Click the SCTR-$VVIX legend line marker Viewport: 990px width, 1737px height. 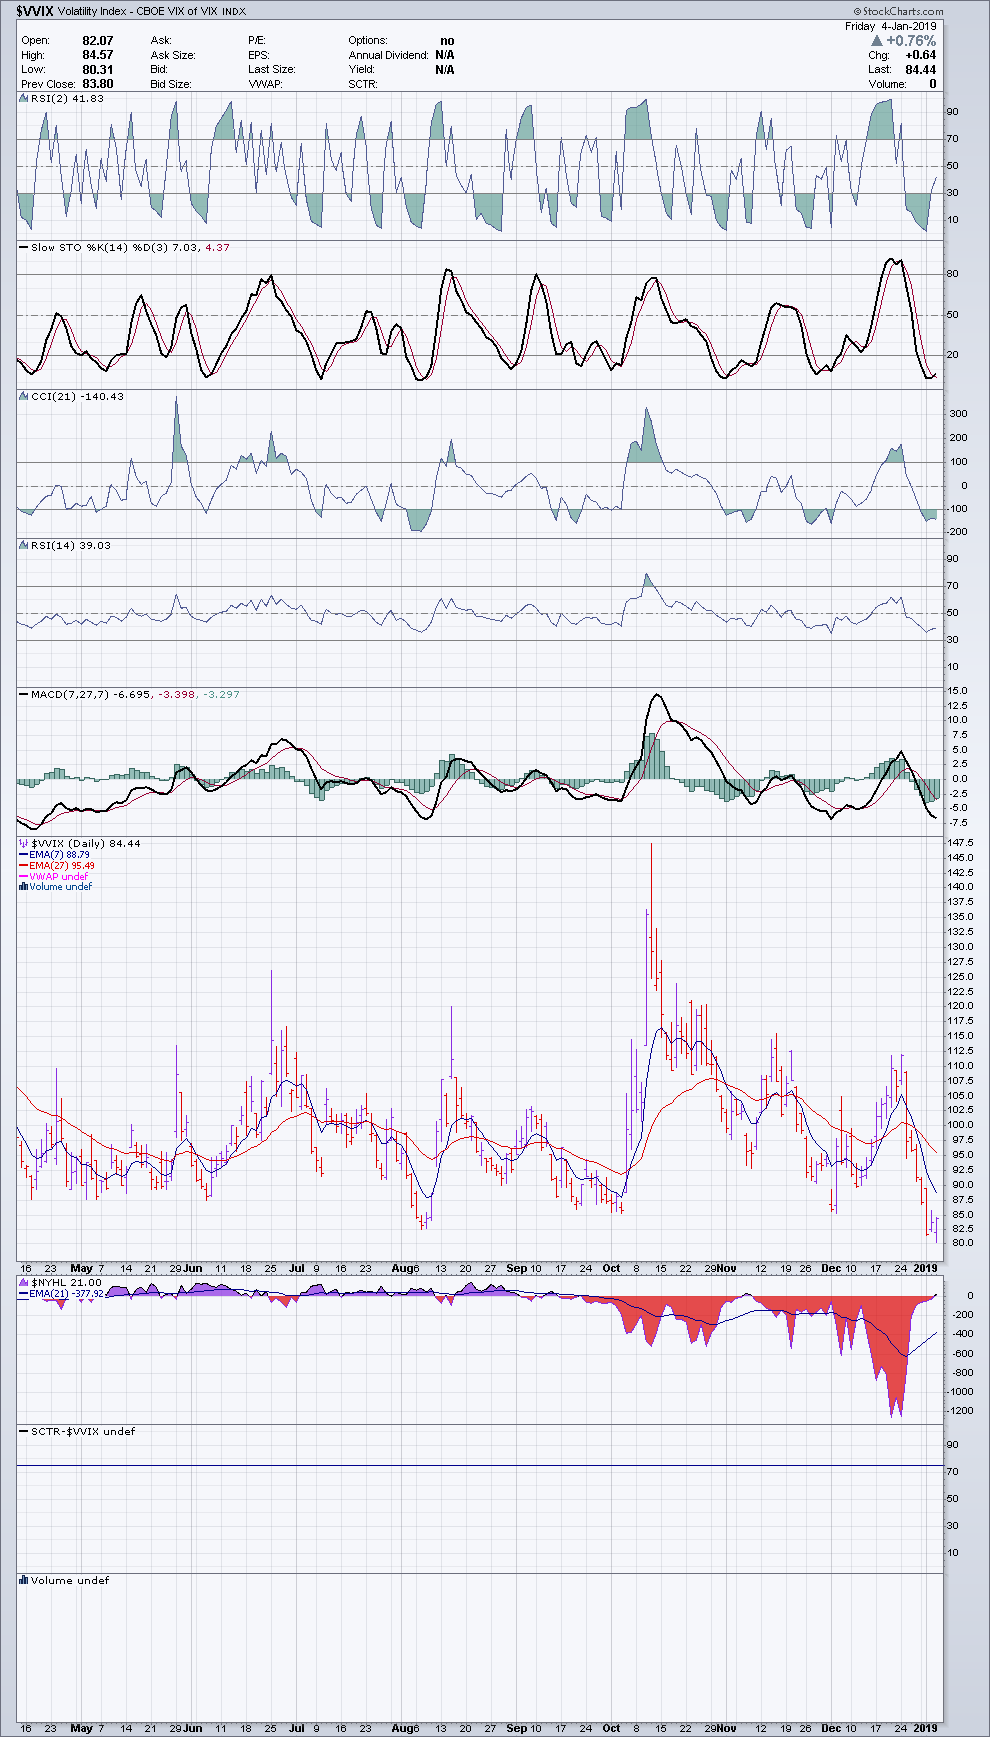pyautogui.click(x=23, y=1431)
